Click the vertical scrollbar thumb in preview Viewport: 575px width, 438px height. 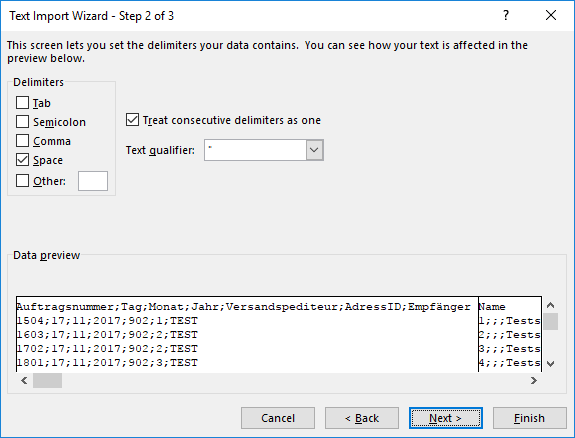550,322
